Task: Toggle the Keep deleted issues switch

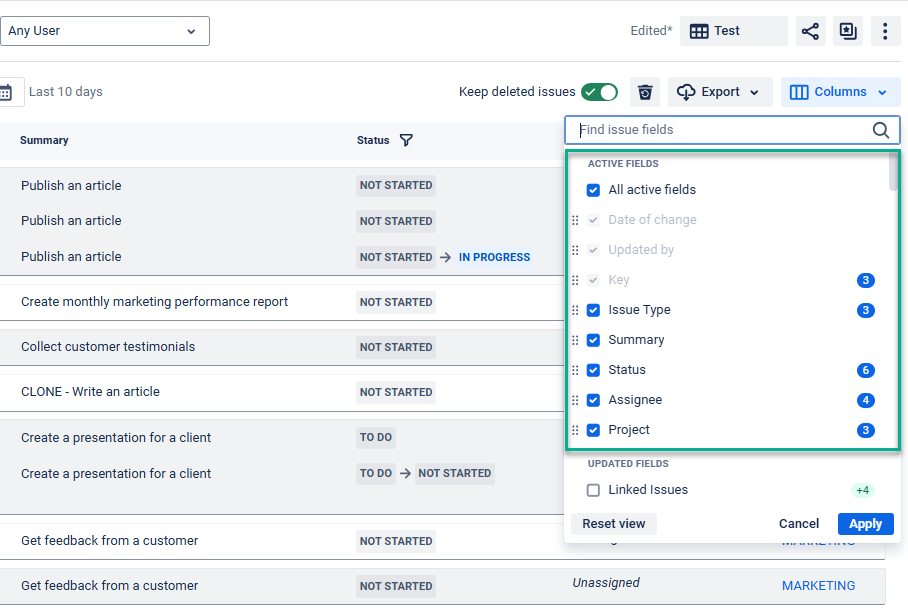Action: click(600, 92)
